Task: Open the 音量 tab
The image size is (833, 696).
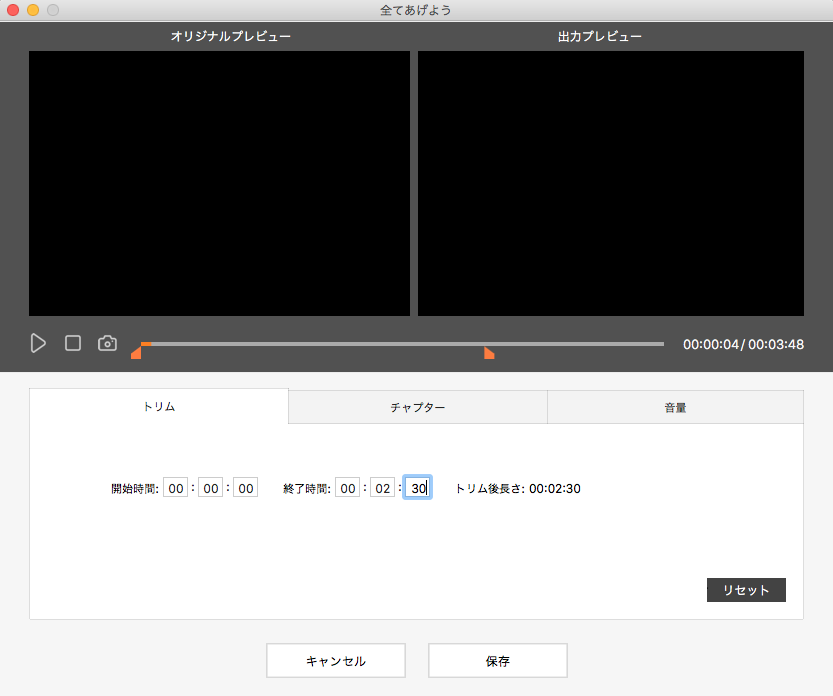Action: coord(675,408)
